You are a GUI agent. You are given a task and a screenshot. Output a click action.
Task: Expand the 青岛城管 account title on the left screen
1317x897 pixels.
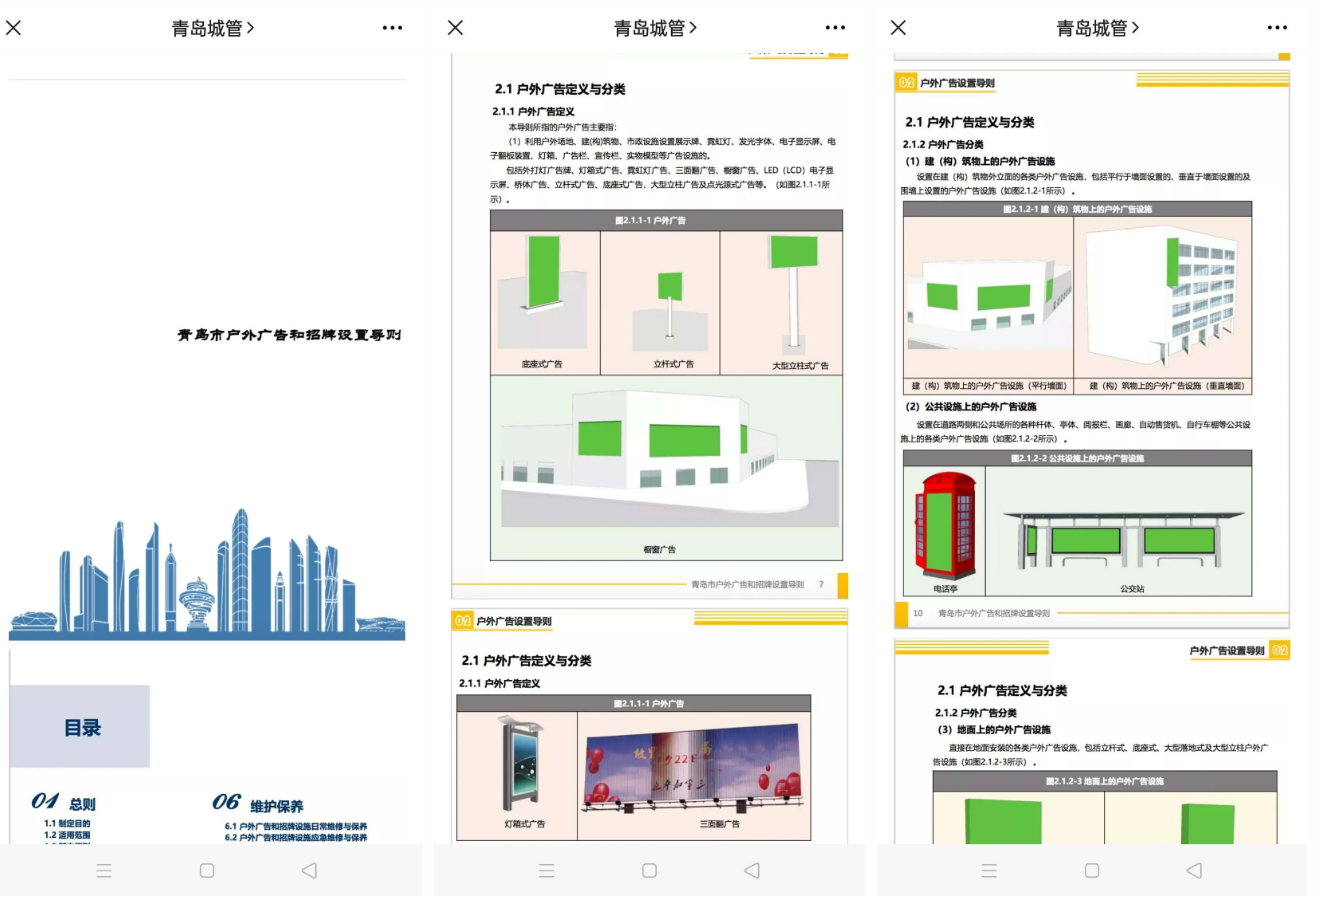(212, 28)
